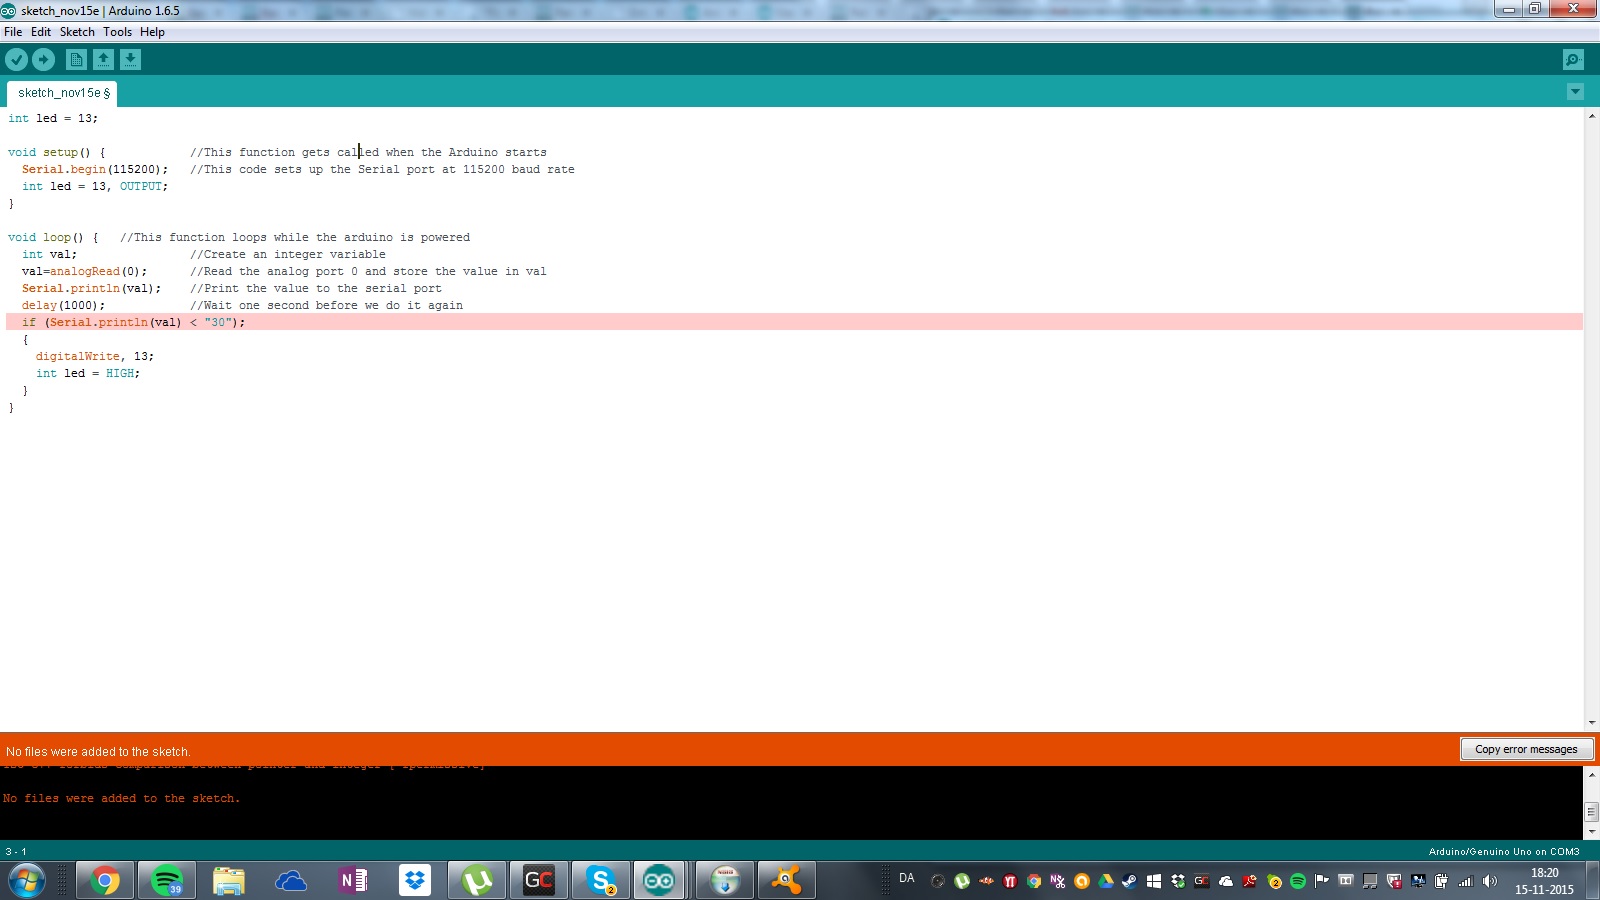Launch OneNote from the taskbar

[353, 881]
